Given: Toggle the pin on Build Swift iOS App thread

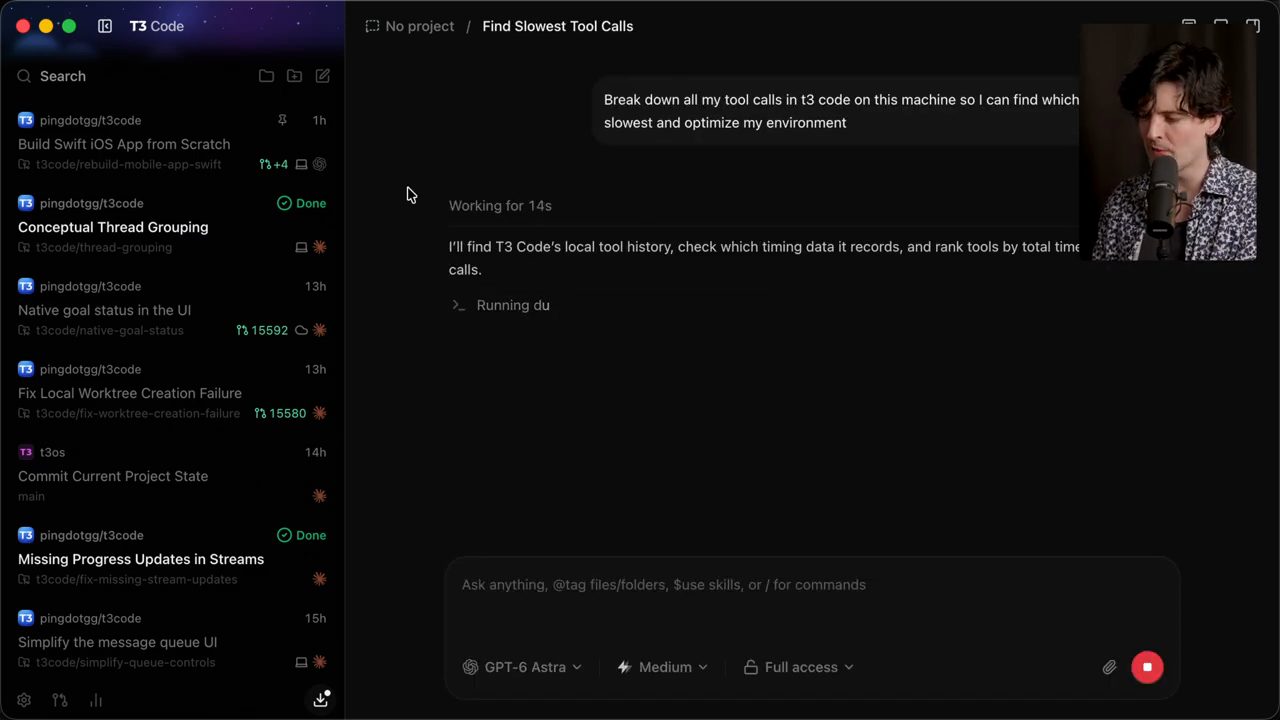Looking at the screenshot, I should tap(282, 120).
